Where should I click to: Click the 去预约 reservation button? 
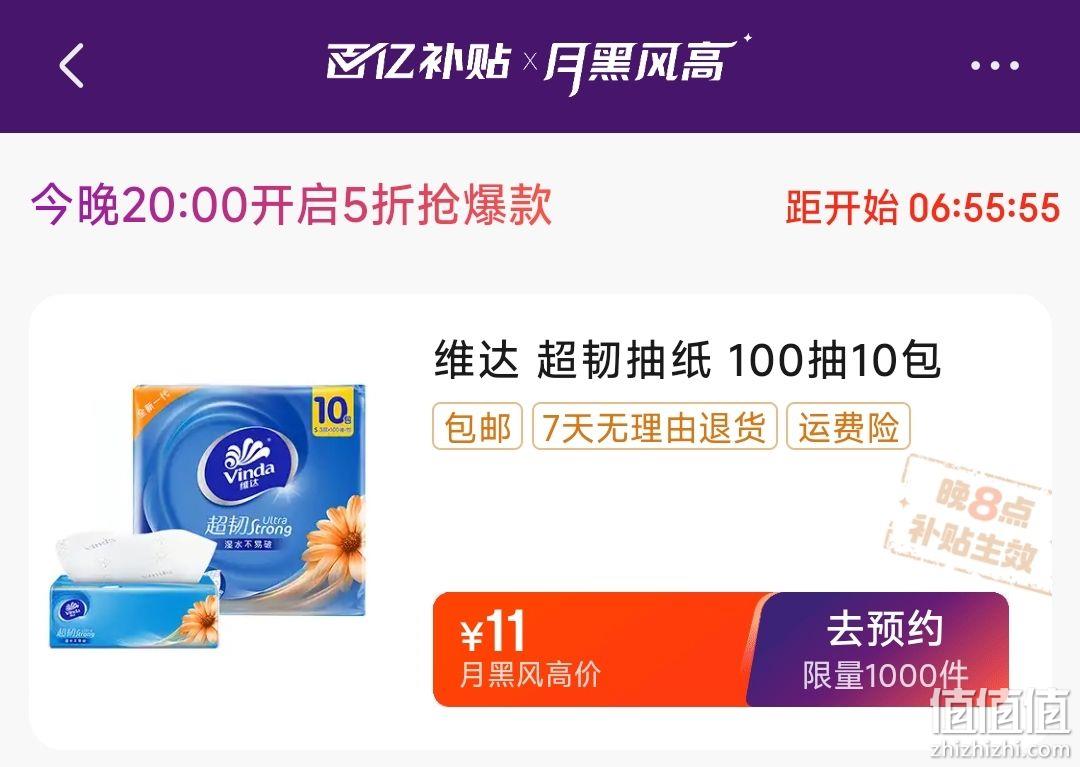coord(880,649)
